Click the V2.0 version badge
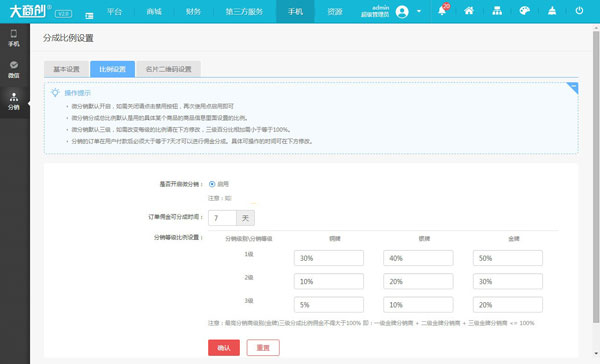Screen dimensions: 600x364 tap(63, 14)
